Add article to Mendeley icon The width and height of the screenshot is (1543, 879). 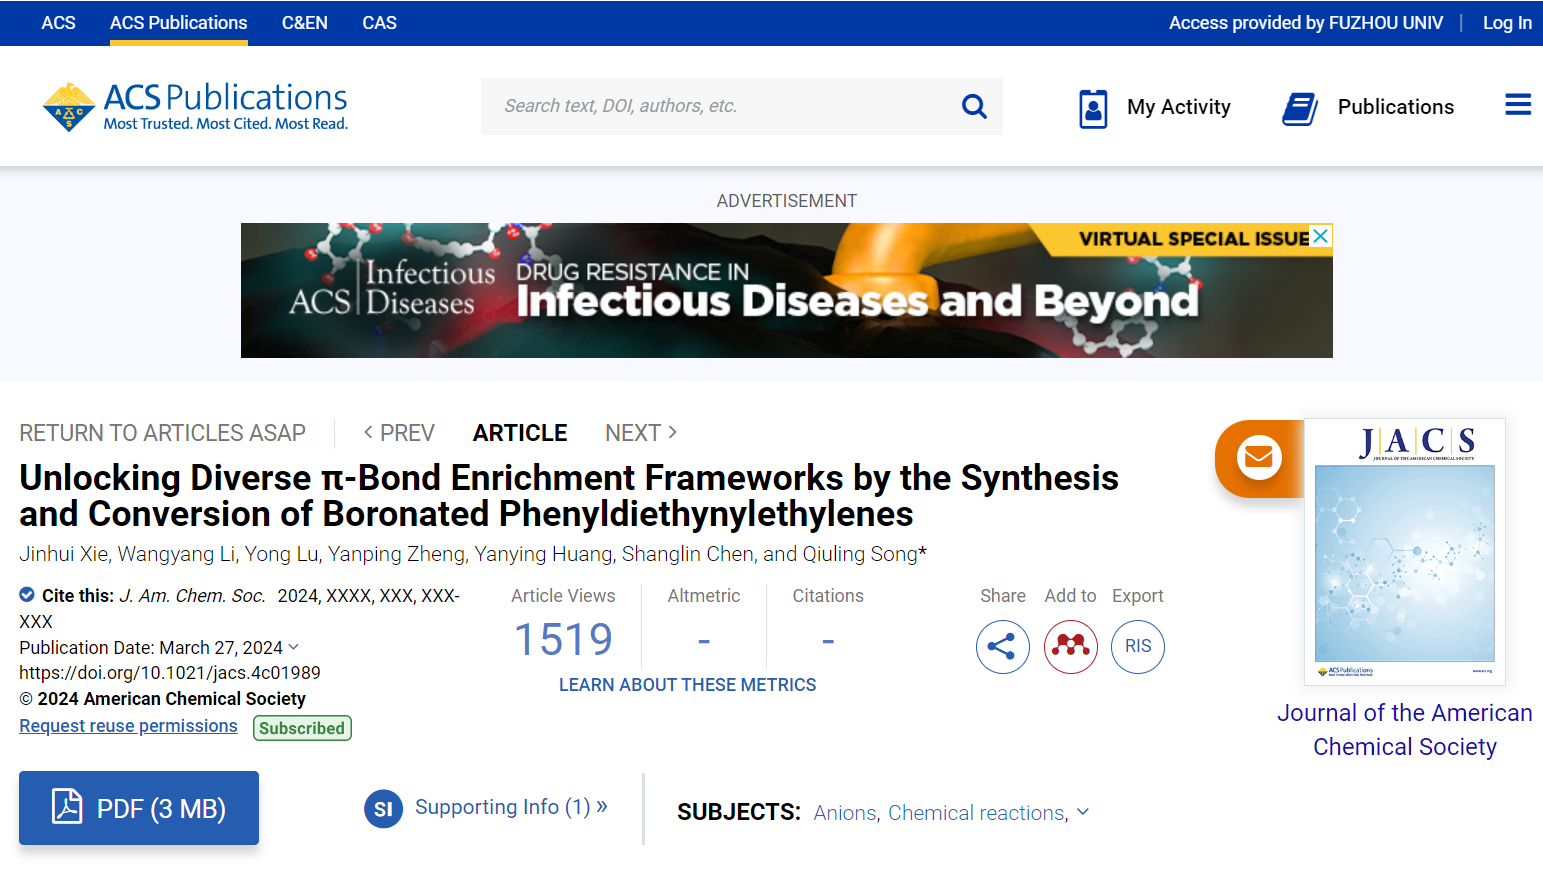coord(1070,647)
